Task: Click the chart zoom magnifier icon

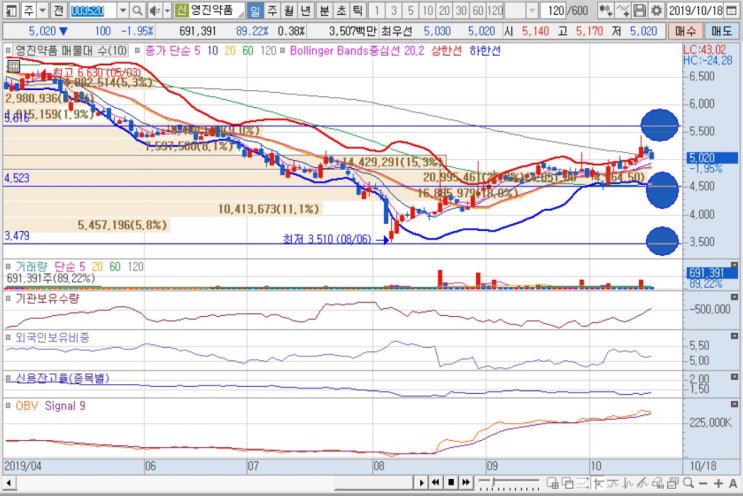Action: [689, 483]
